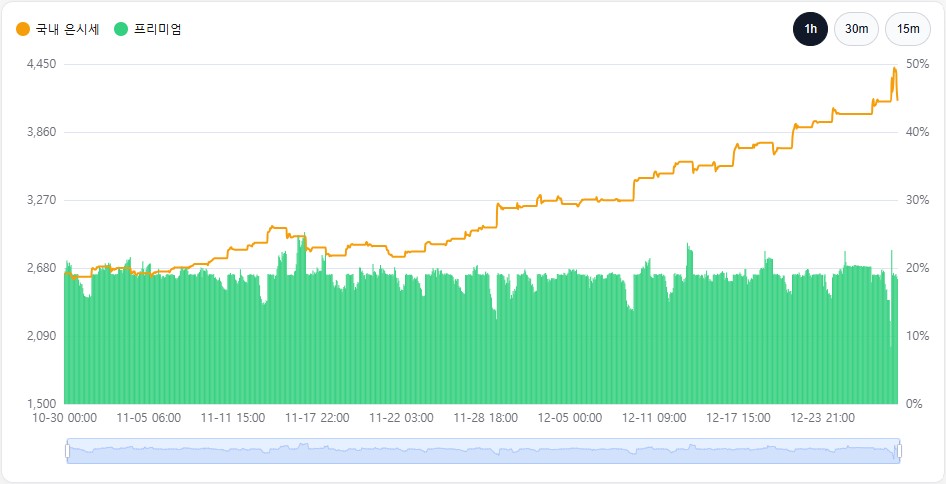This screenshot has height=484, width=946.
Task: Select the 1h interval button
Action: click(x=810, y=29)
